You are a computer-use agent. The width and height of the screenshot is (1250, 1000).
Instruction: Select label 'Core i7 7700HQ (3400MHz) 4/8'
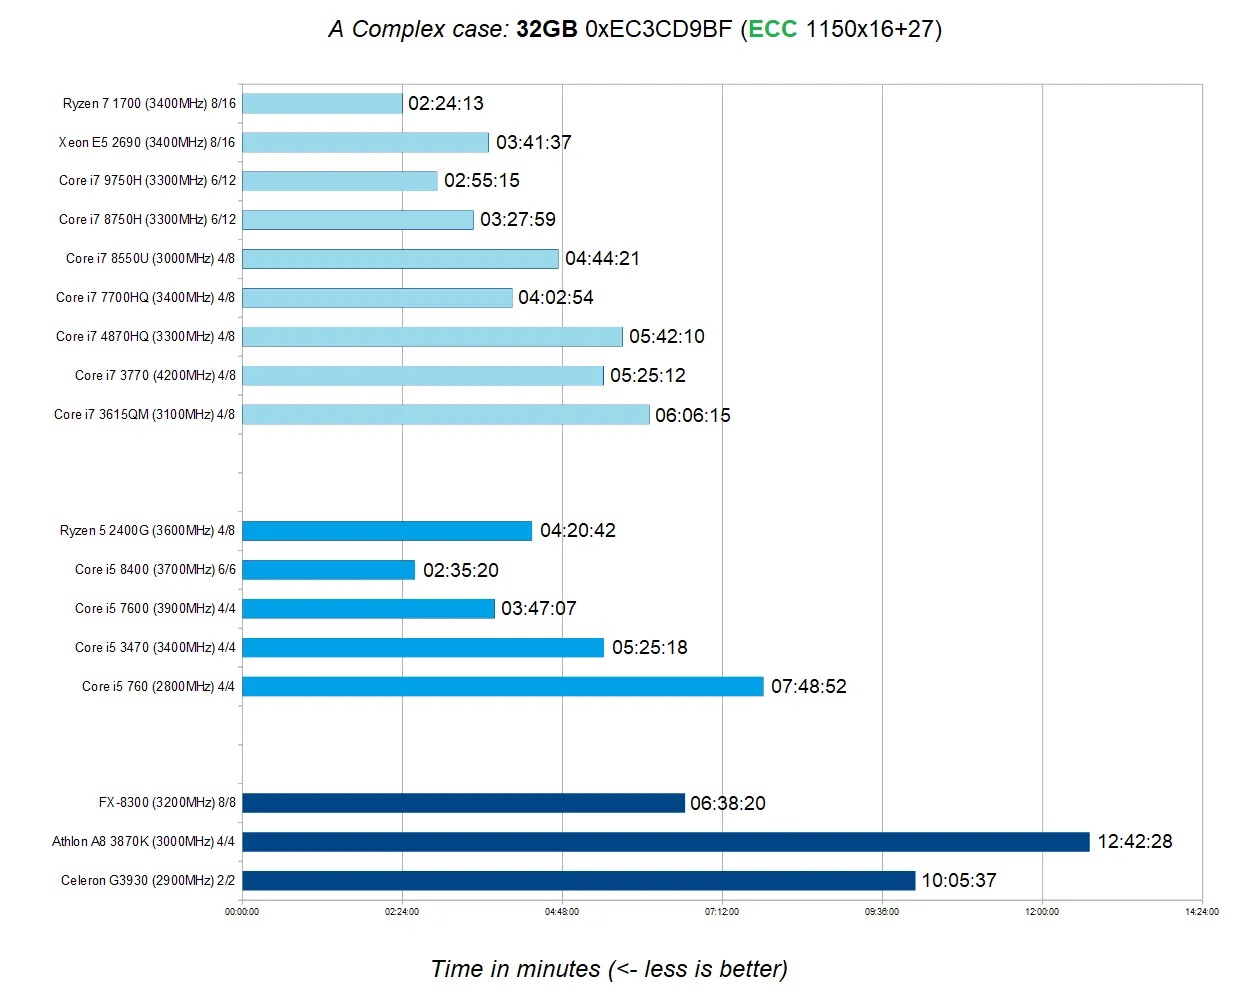click(x=146, y=298)
